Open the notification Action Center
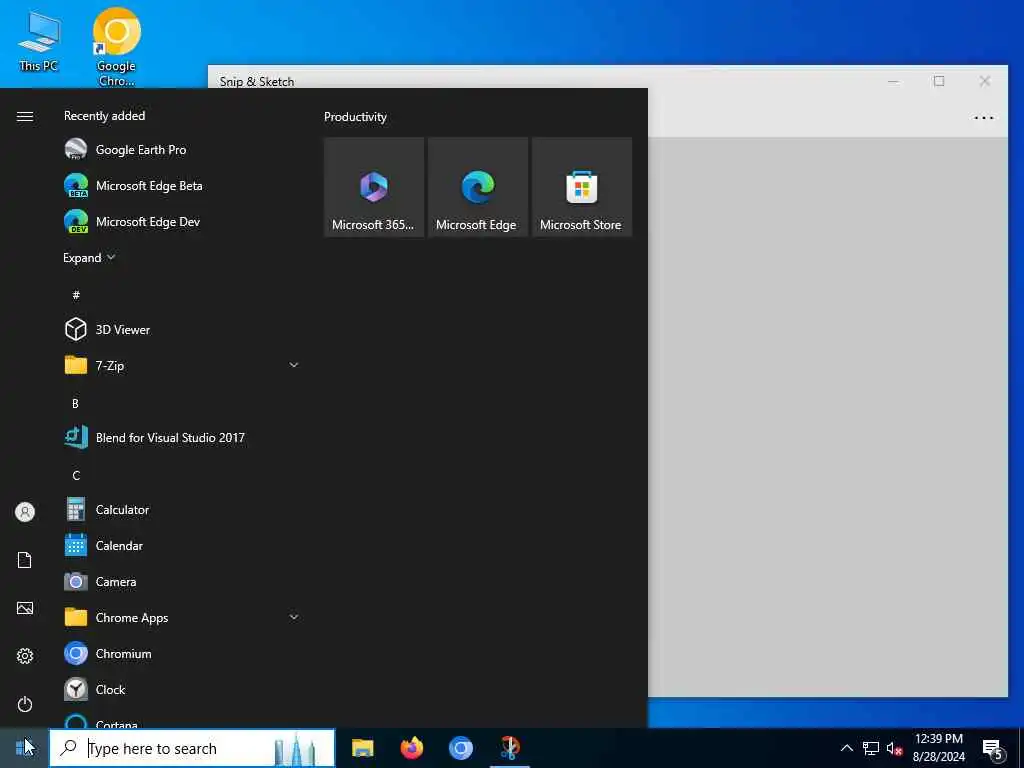Screen dimensions: 1024x768 click(x=993, y=748)
